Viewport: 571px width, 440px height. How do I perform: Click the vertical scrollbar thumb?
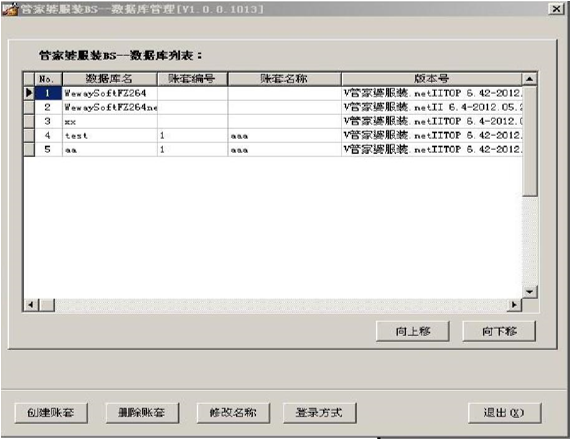click(529, 141)
